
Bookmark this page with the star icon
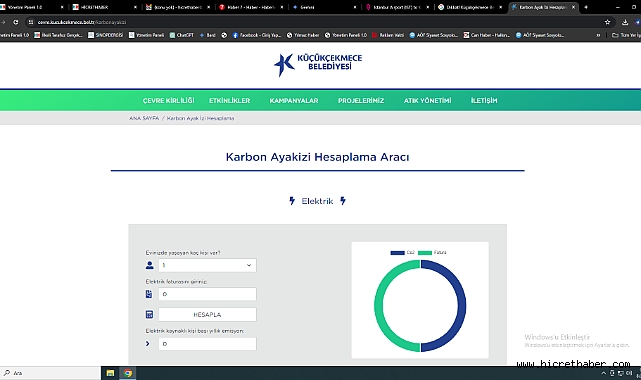pyautogui.click(x=607, y=22)
